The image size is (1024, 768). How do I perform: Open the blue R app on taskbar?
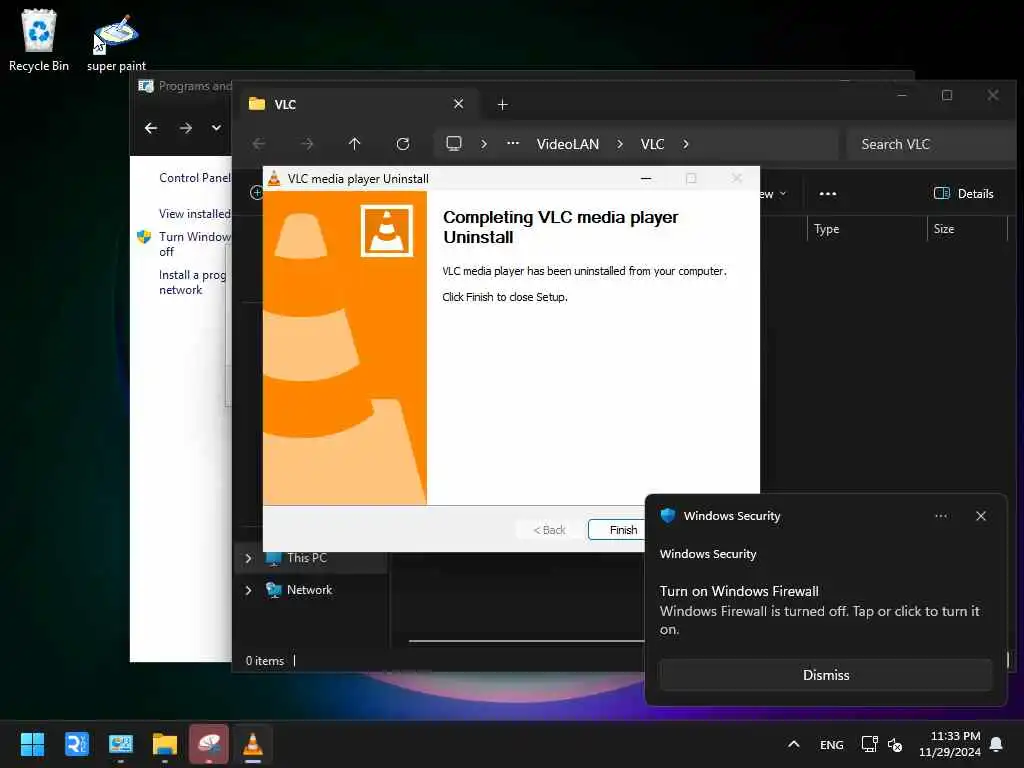point(76,744)
